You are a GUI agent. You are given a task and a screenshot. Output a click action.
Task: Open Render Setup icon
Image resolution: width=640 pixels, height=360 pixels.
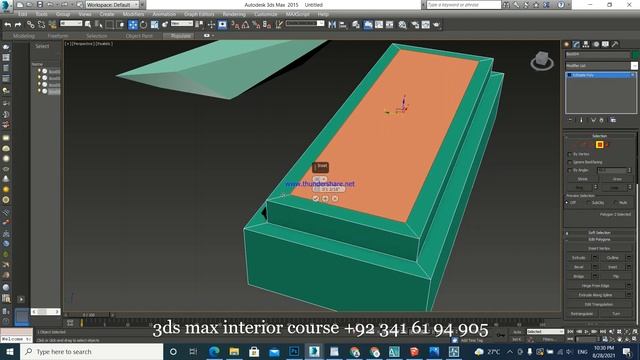415,25
